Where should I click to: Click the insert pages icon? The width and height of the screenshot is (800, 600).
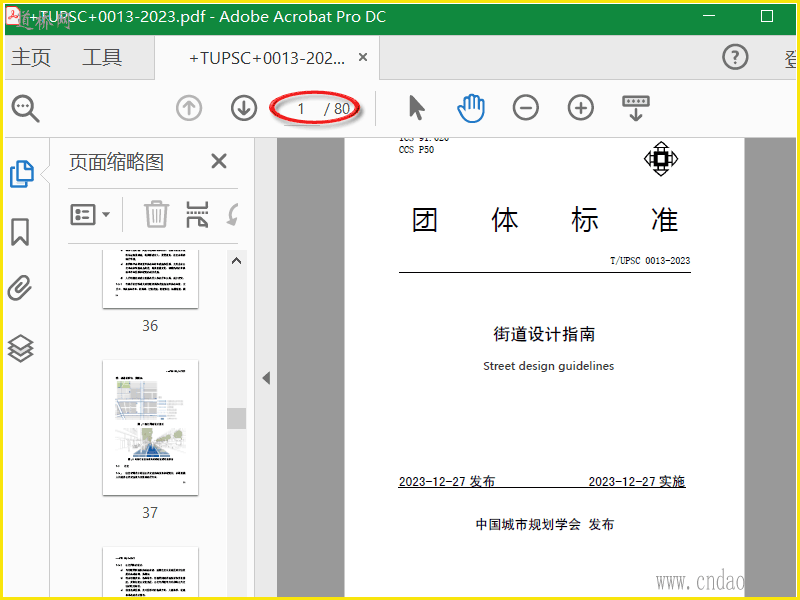[197, 214]
